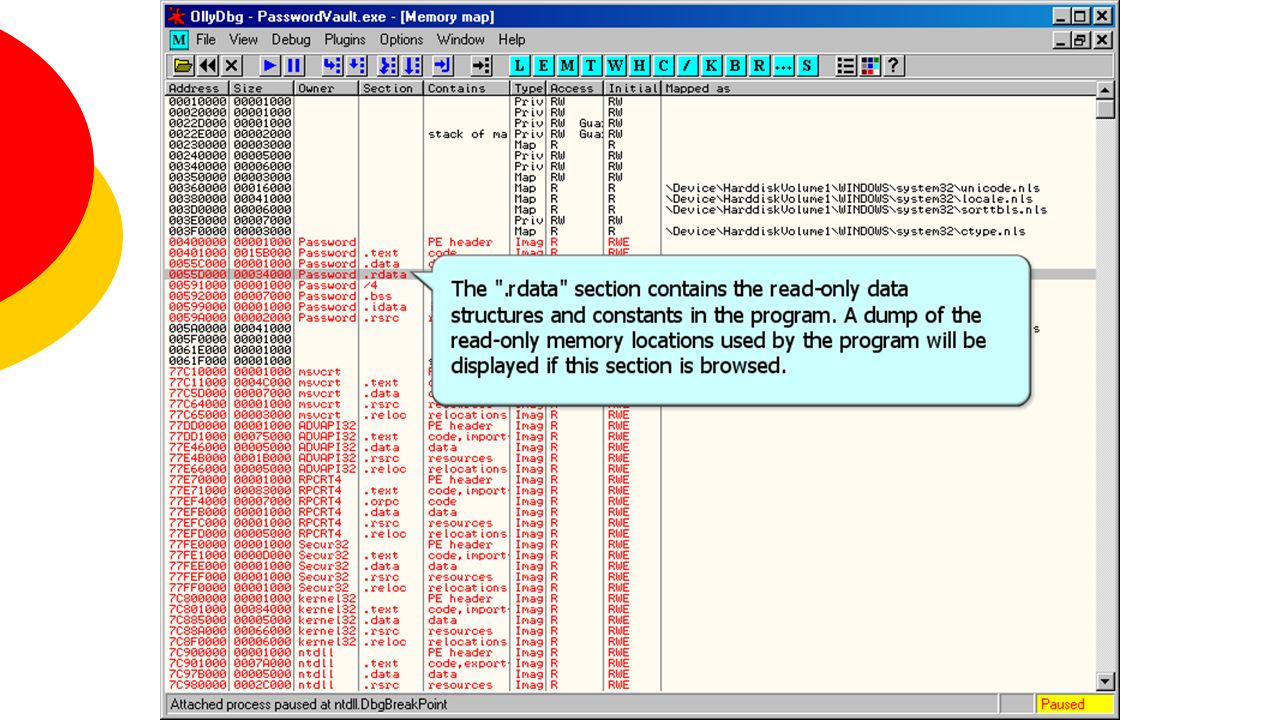1280x720 pixels.
Task: Show CPU window via C button
Action: 663,66
